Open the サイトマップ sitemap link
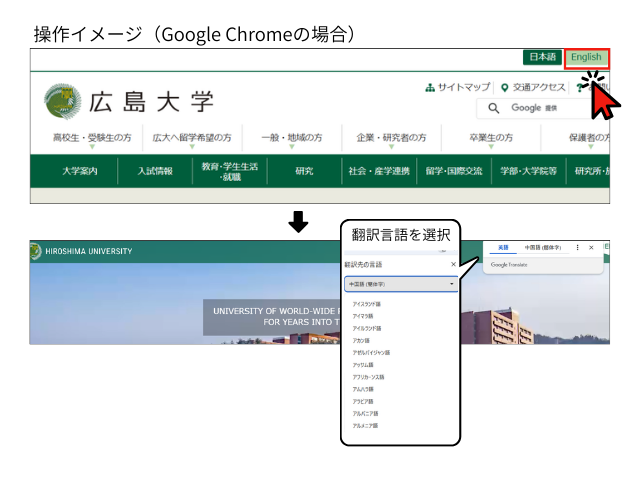 tap(458, 87)
